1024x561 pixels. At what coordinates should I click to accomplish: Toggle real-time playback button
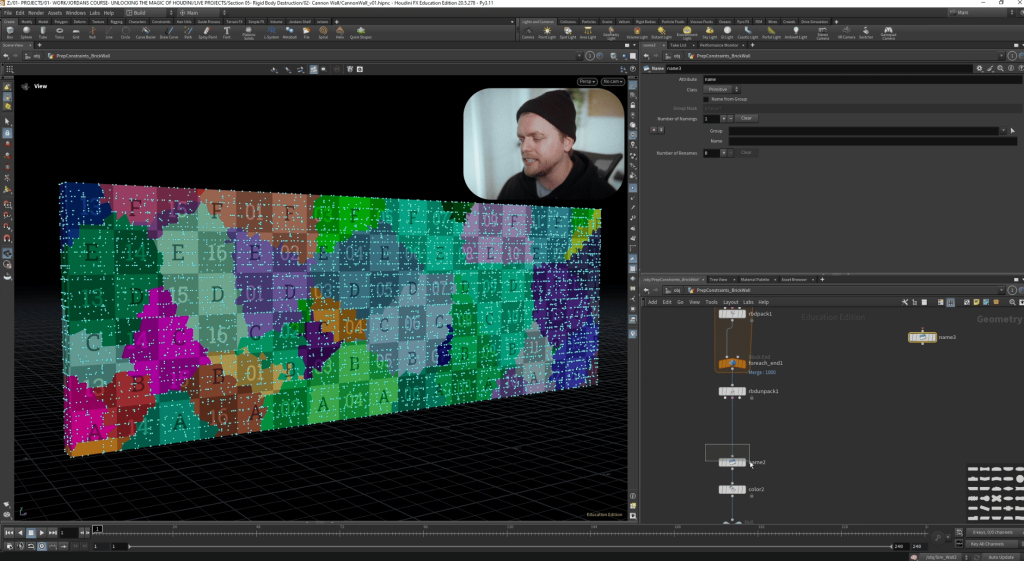41,546
